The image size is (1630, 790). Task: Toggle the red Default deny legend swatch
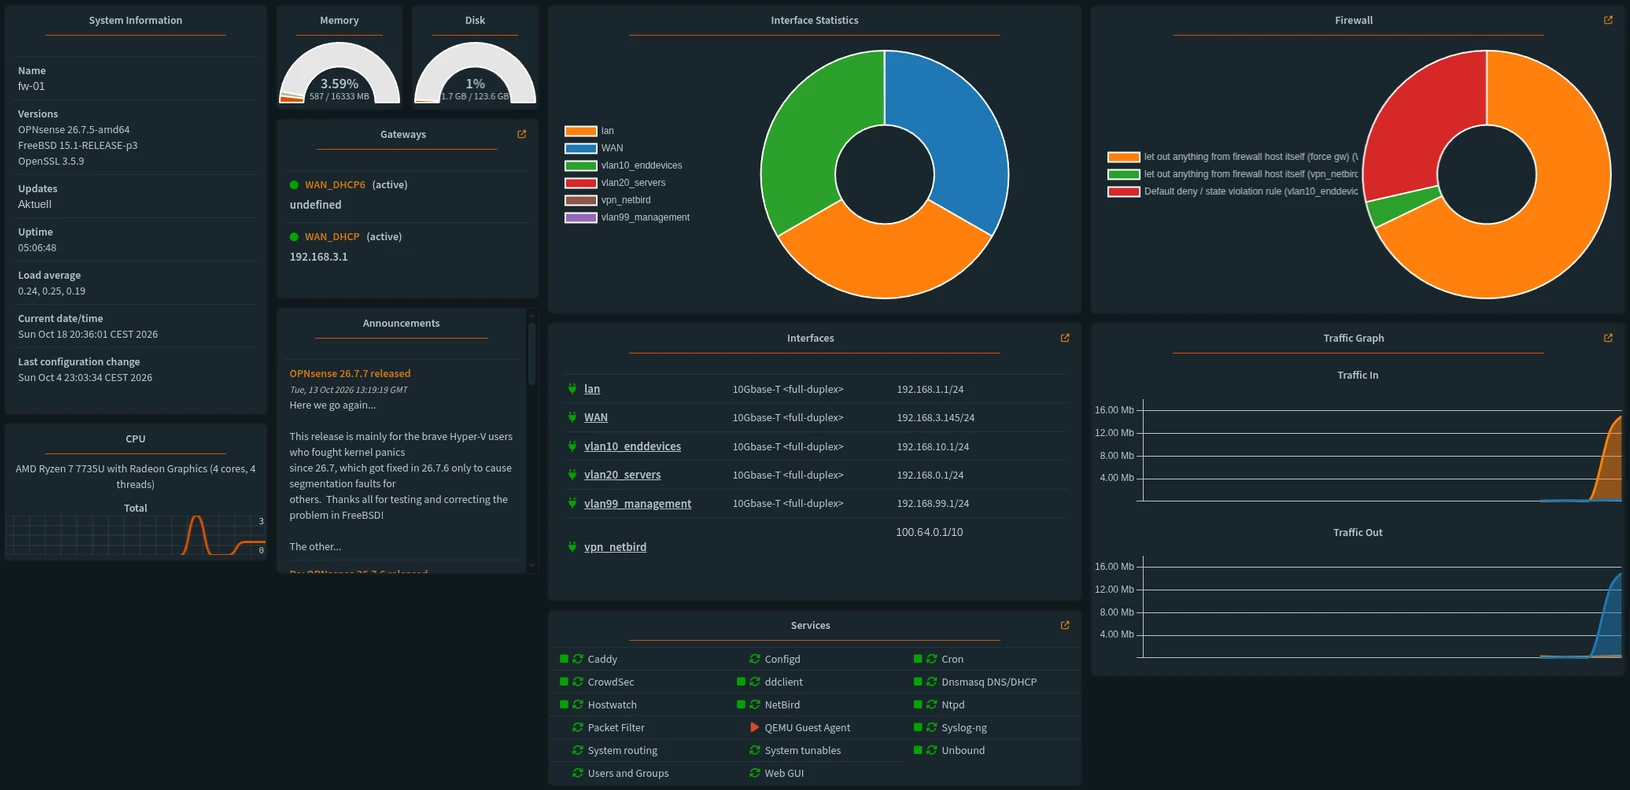tap(1124, 192)
